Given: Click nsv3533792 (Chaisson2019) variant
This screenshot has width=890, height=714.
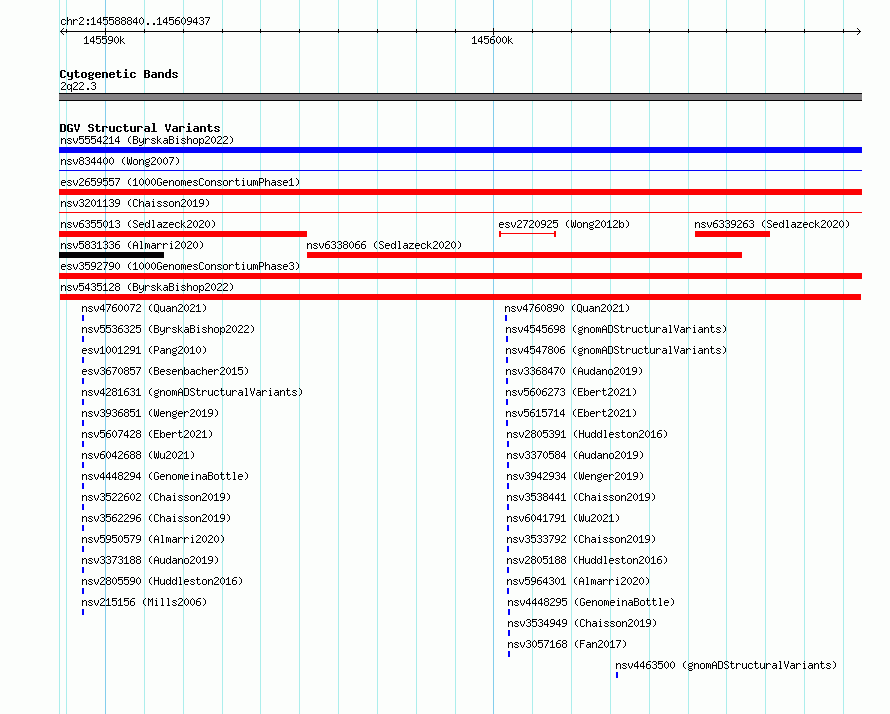Looking at the screenshot, I should [581, 539].
